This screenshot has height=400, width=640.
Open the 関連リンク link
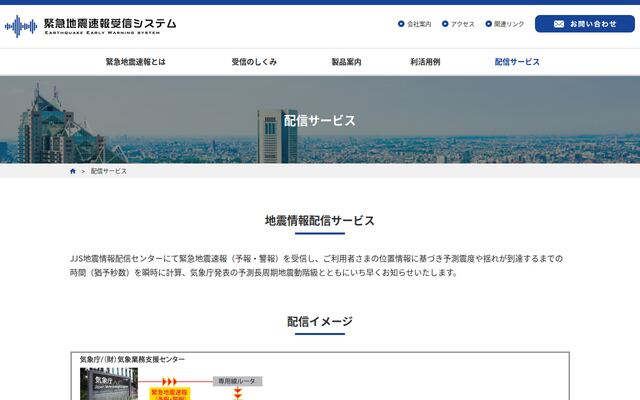click(509, 24)
